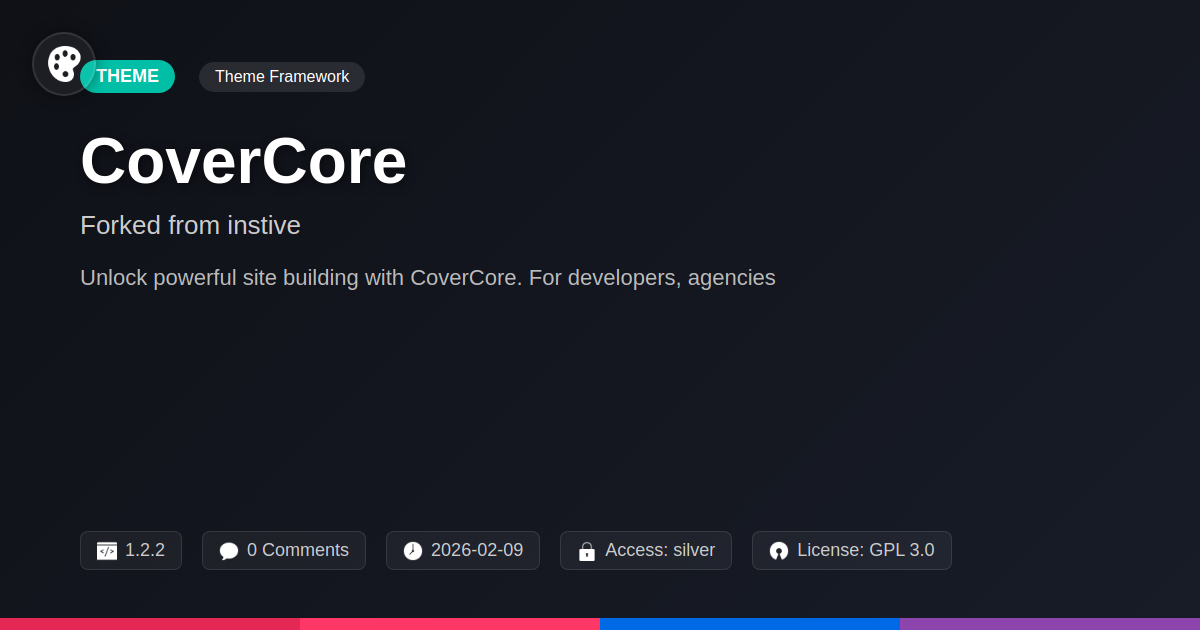
Task: Open the Theme Framework category tag
Action: click(282, 77)
